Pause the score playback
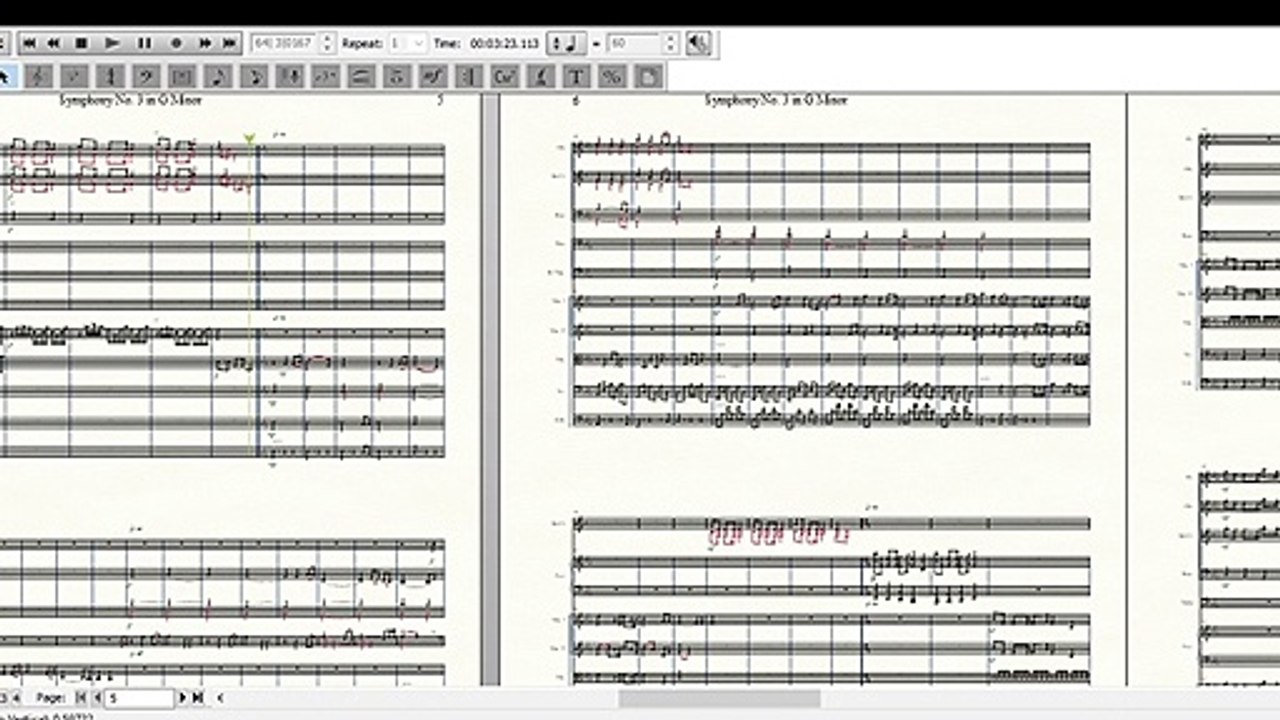Image resolution: width=1280 pixels, height=720 pixels. [x=144, y=44]
